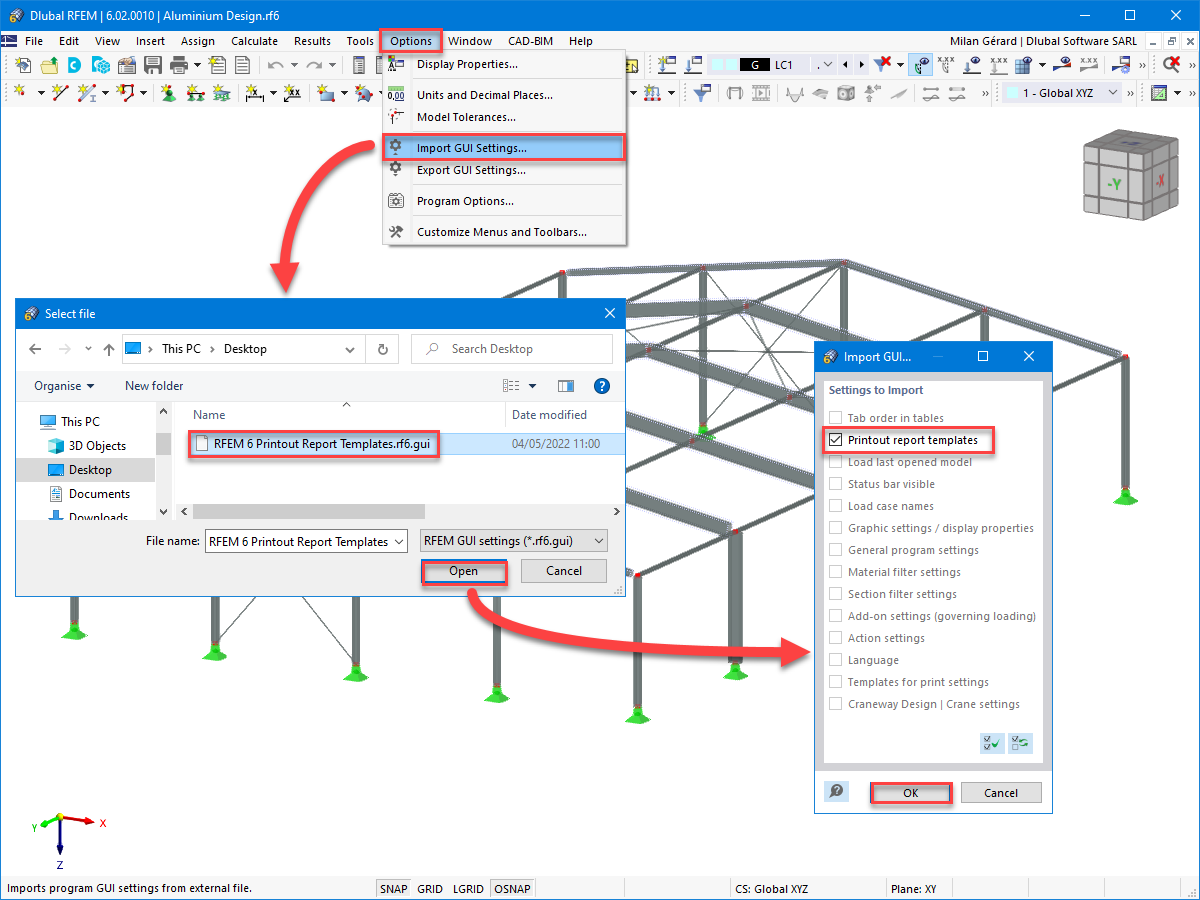Screen dimensions: 1200x900
Task: Select the New Node tool icon
Action: (20, 93)
